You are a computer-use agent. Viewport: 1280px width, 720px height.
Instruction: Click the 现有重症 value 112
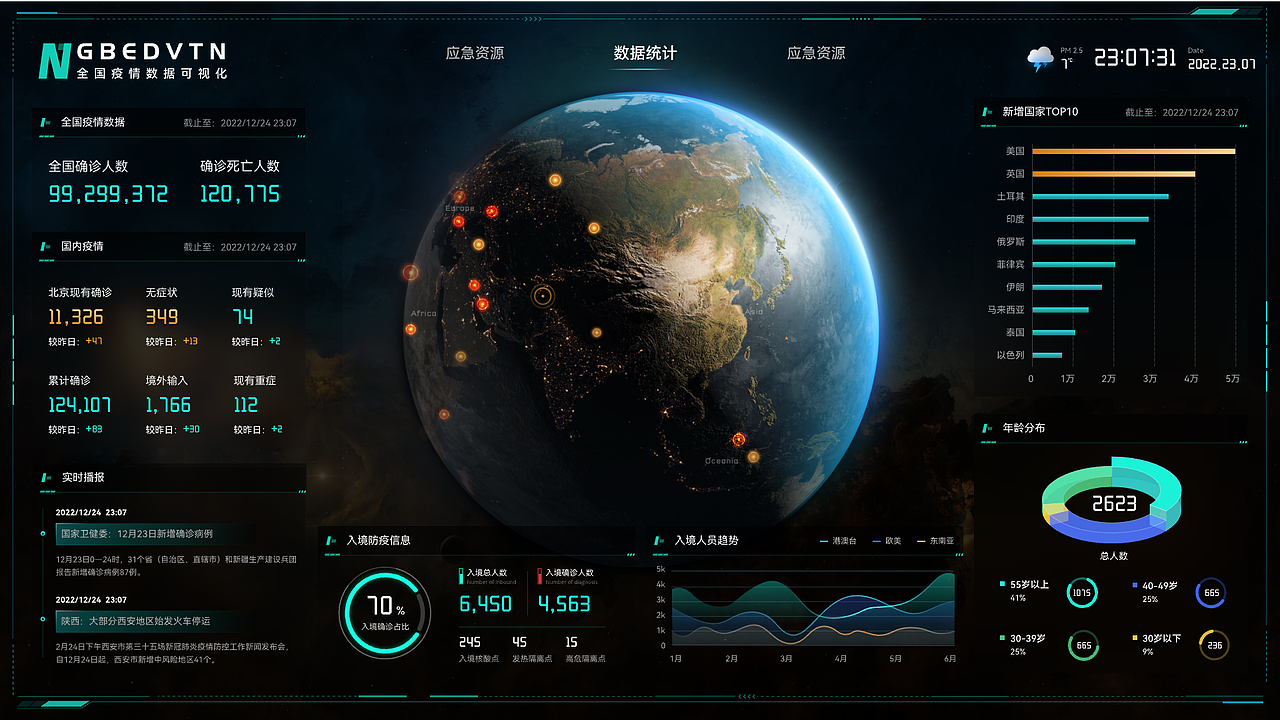coord(246,405)
